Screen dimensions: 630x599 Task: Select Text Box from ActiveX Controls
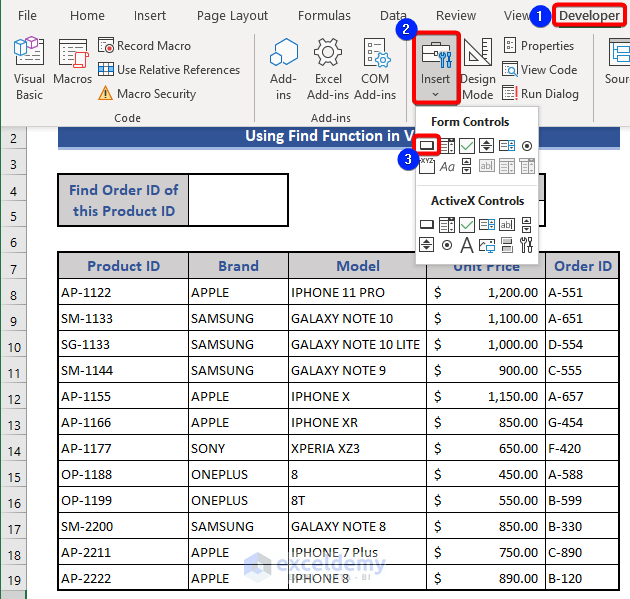(x=507, y=225)
